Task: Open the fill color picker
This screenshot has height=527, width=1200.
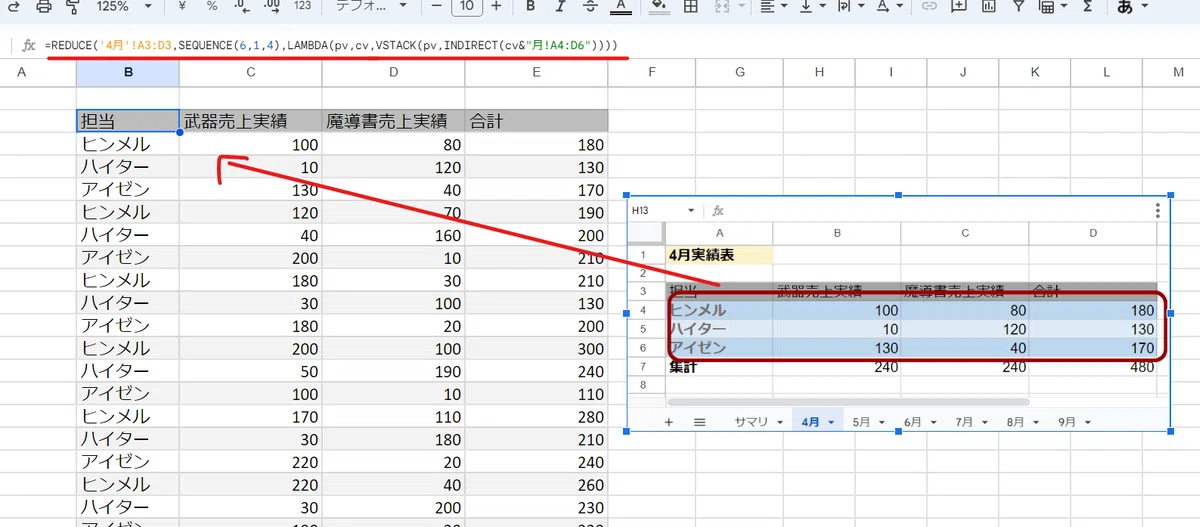Action: (x=659, y=6)
